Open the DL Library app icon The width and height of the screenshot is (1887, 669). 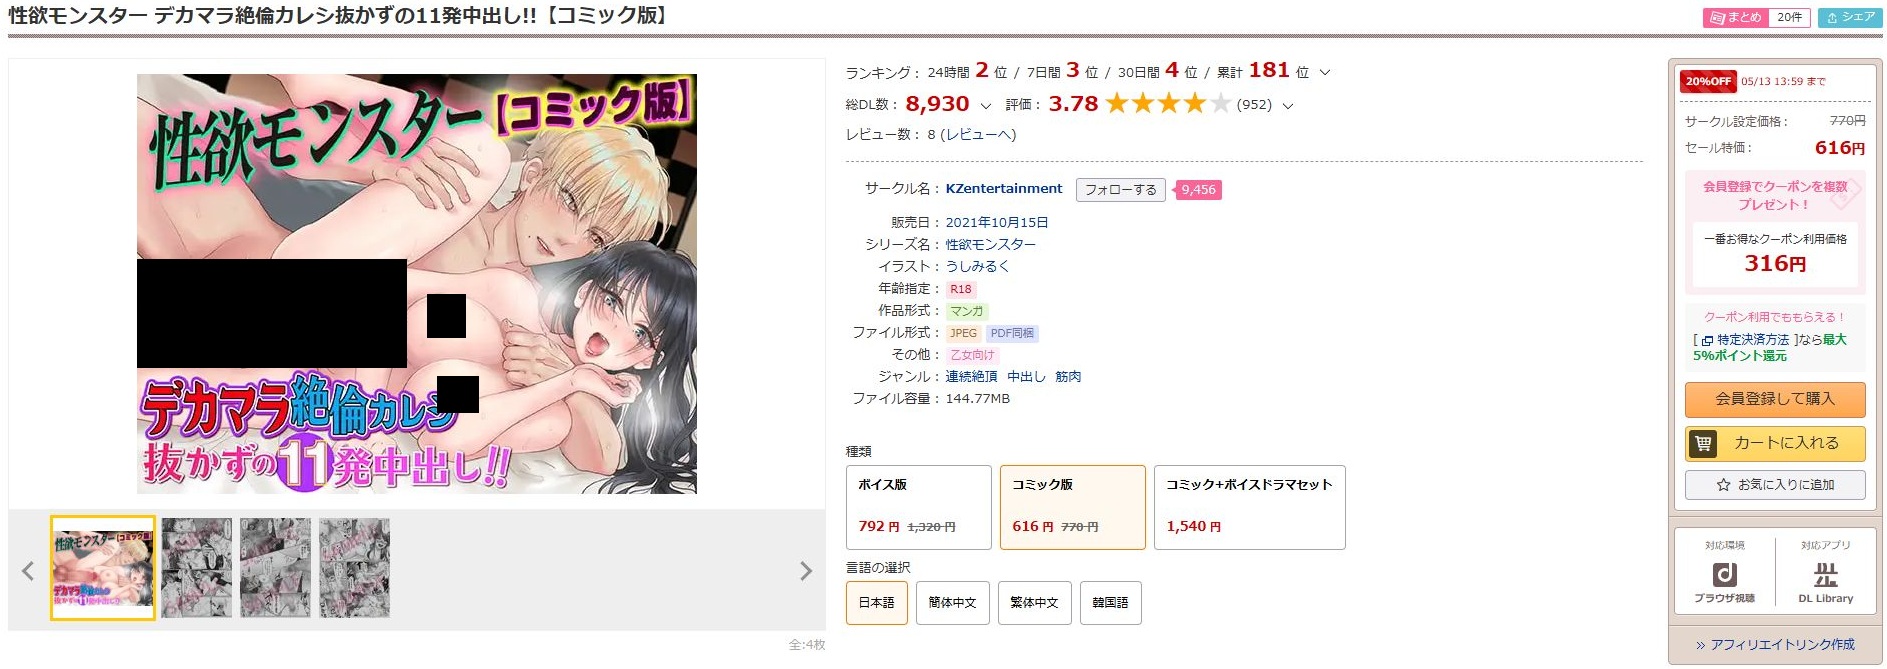click(x=1826, y=575)
